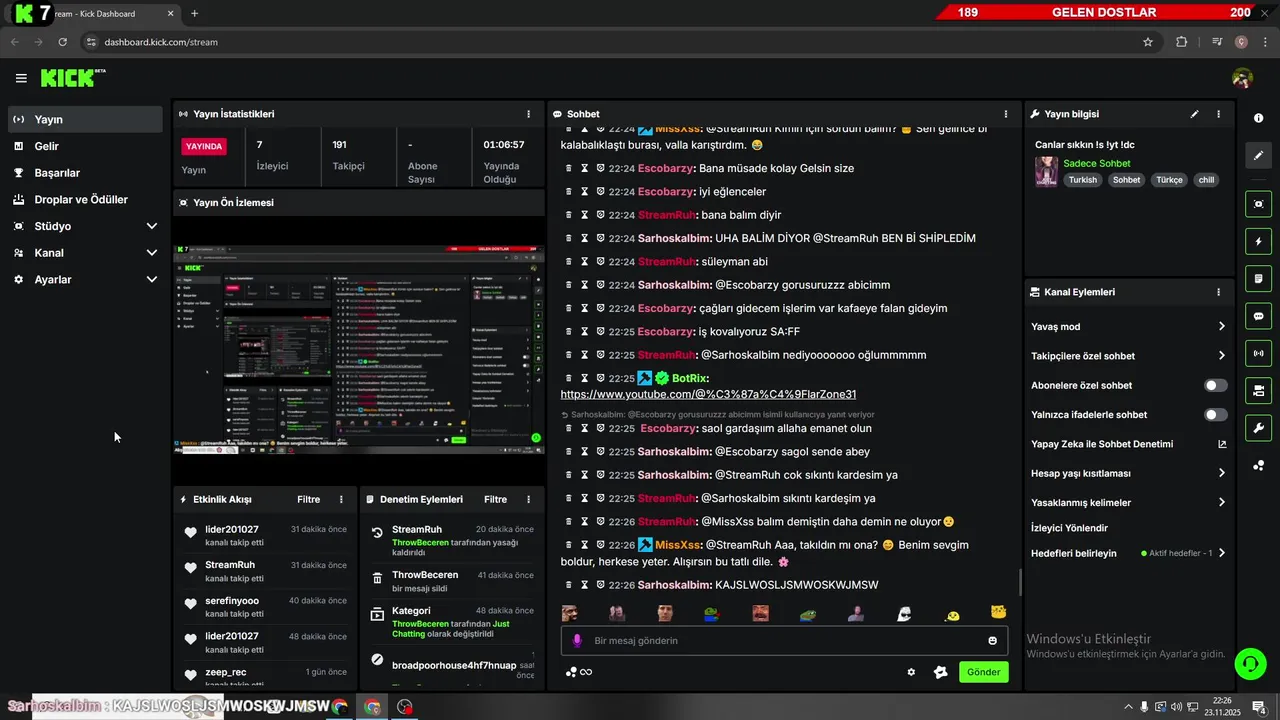Enable Yalnızca ifadelerle sohbet toggle

tap(1215, 414)
